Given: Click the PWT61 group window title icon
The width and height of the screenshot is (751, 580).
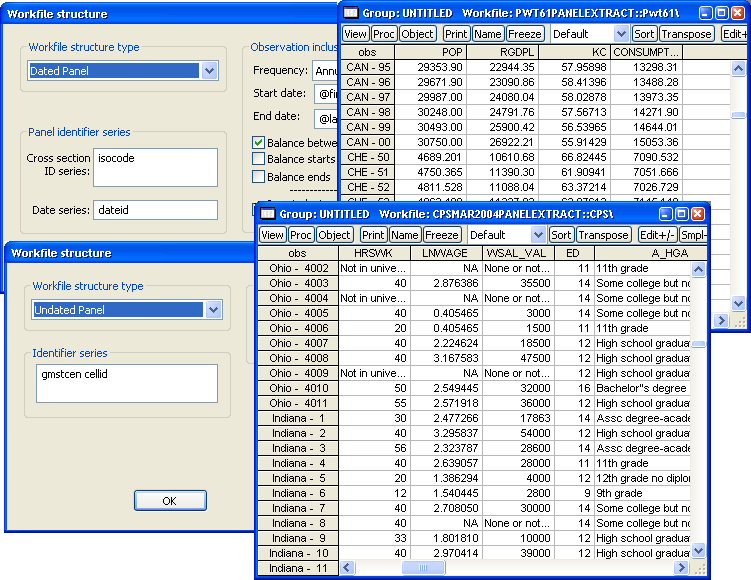Looking at the screenshot, I should tap(351, 12).
